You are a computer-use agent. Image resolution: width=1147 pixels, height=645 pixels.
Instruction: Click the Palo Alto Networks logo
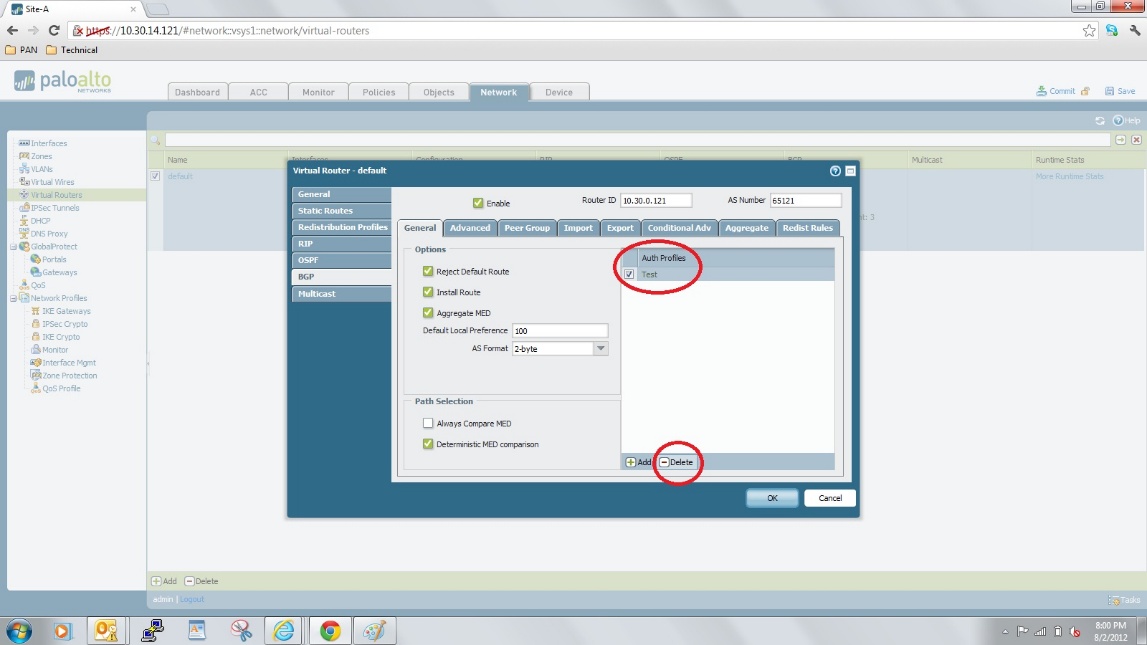click(63, 80)
